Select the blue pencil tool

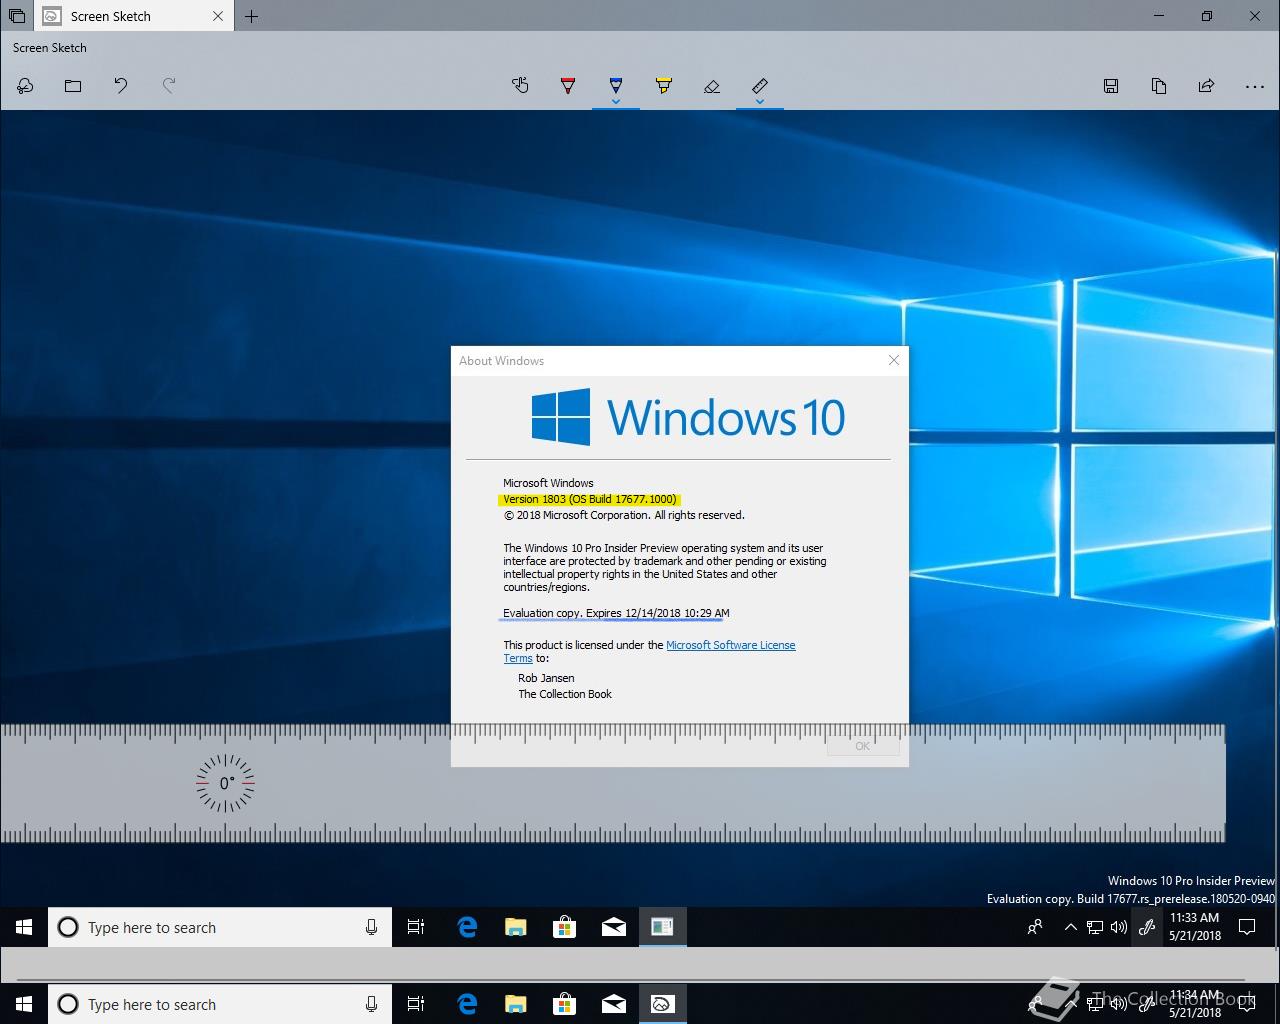(x=616, y=84)
